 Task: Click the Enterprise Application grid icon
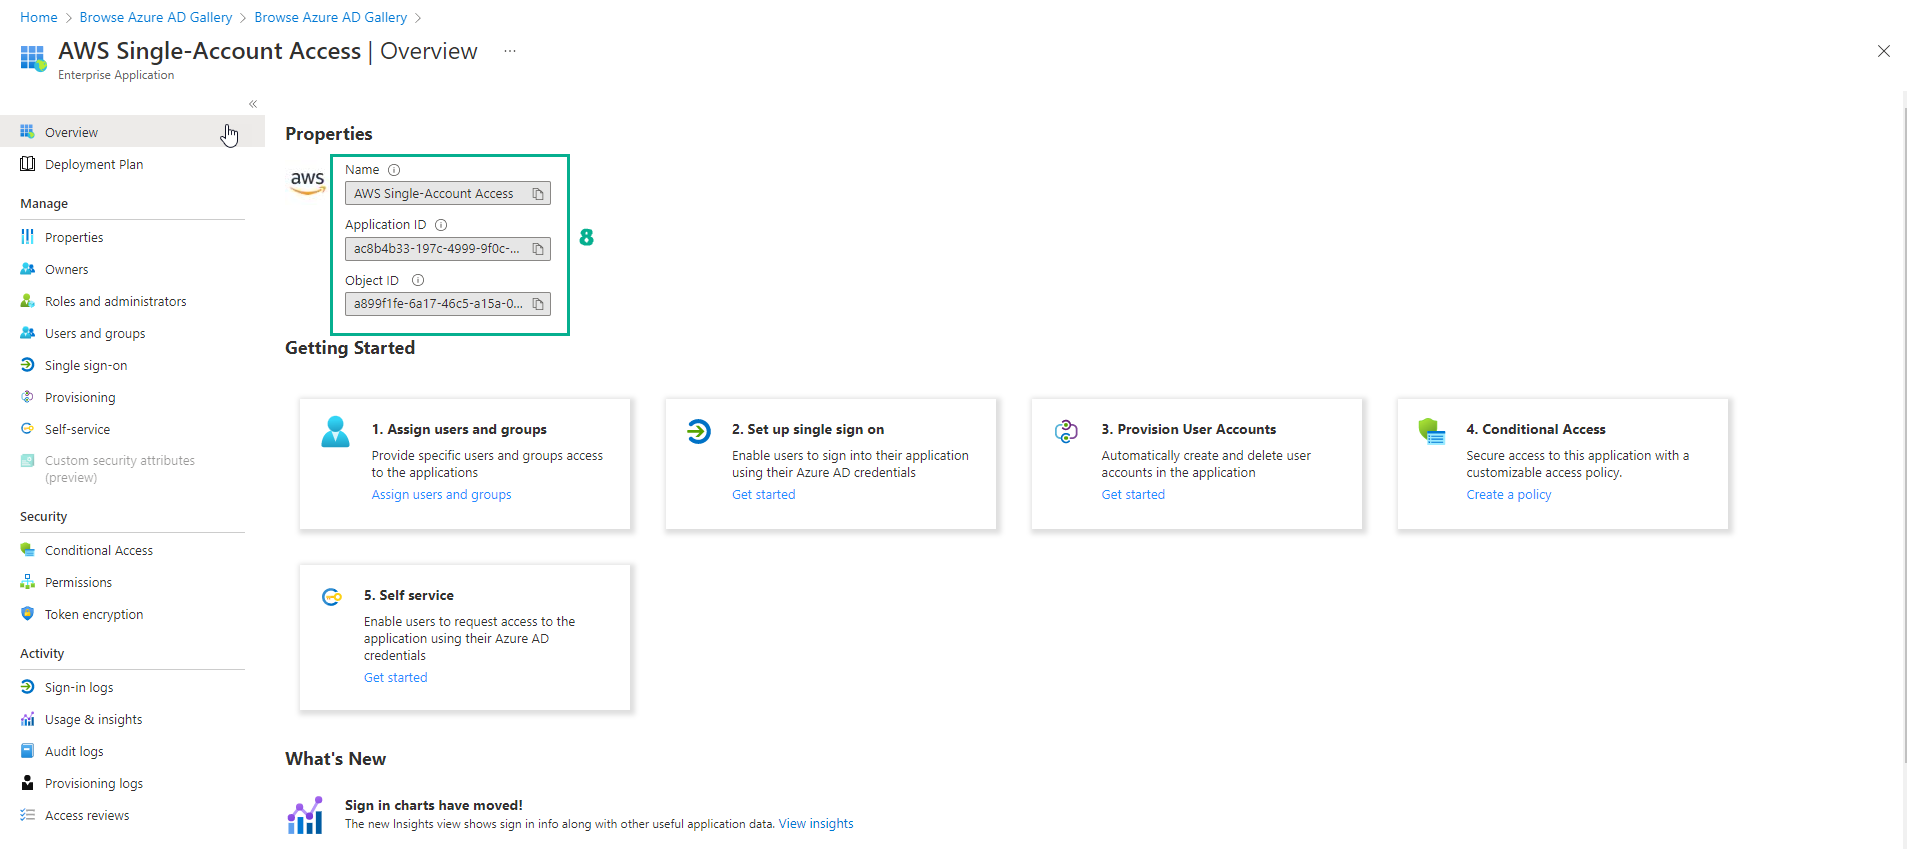33,58
